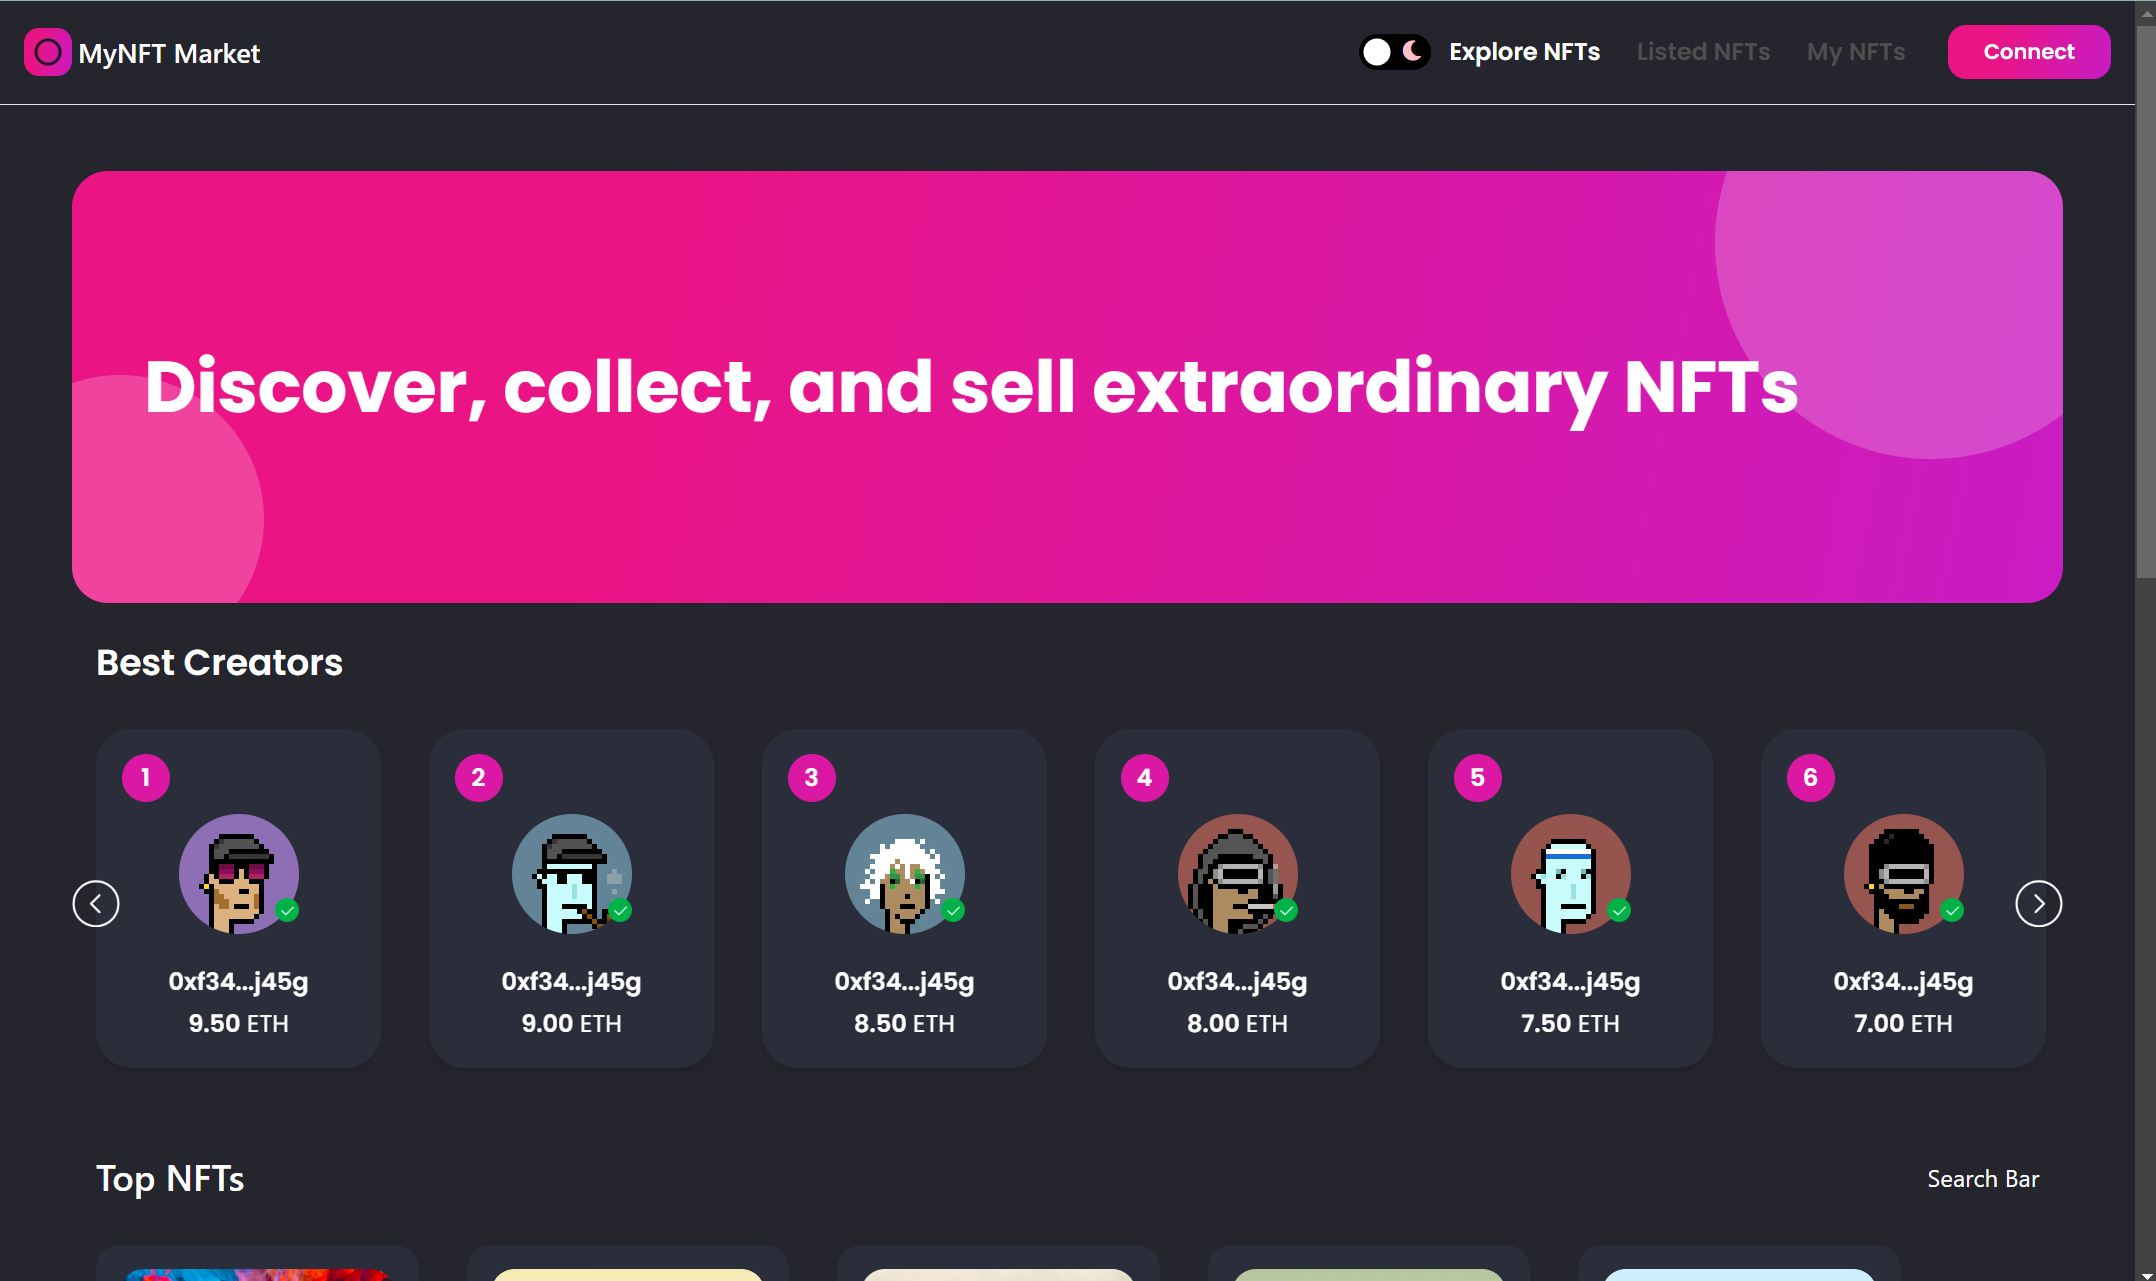Click the Connect wallet button

click(2028, 51)
